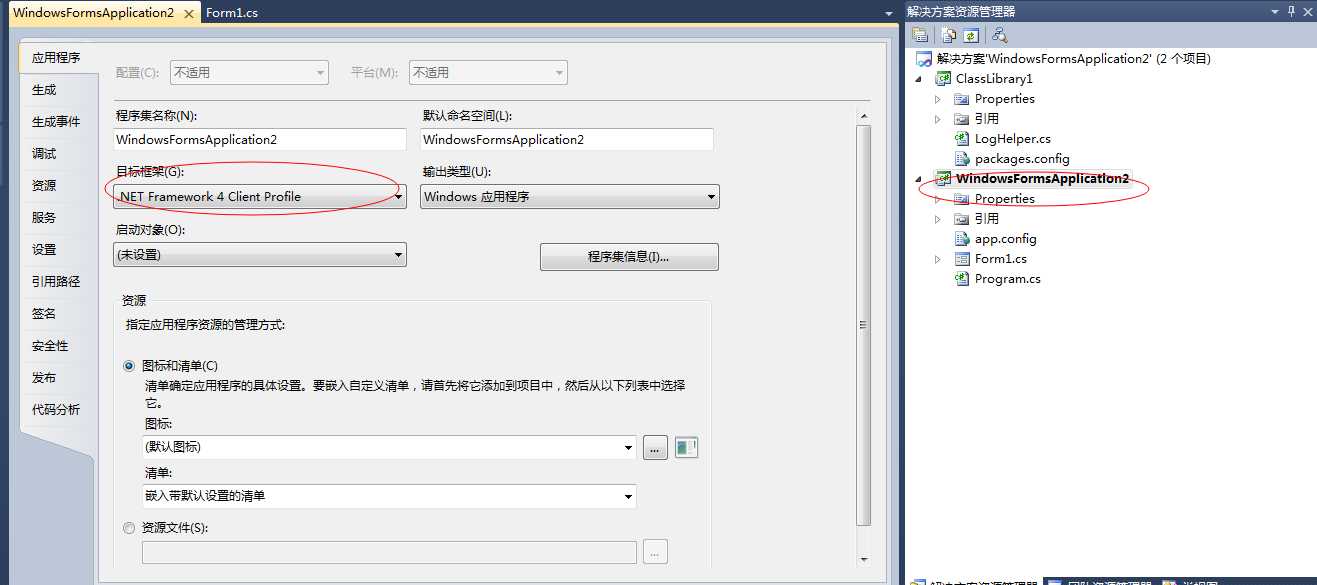Image resolution: width=1317 pixels, height=585 pixels.
Task: Click the magnifier icon in Solution Explorer toolbar
Action: pos(999,35)
